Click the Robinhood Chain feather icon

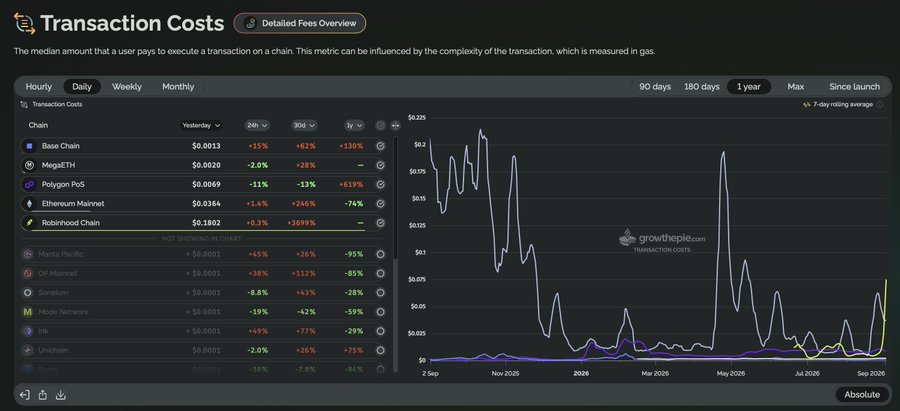click(29, 223)
